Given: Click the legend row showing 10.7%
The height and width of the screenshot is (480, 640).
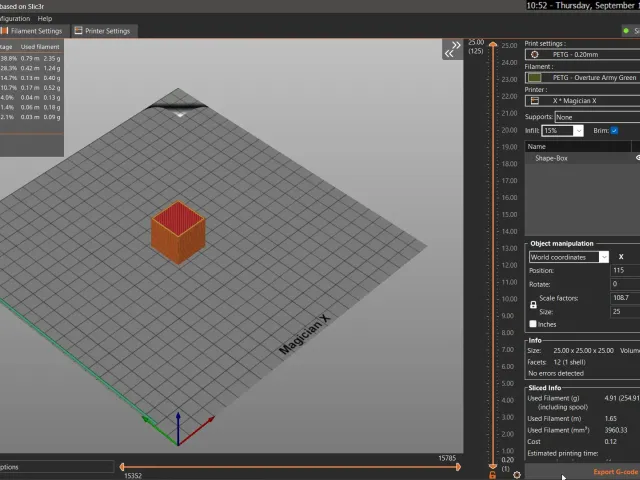Looking at the screenshot, I should 31,88.
